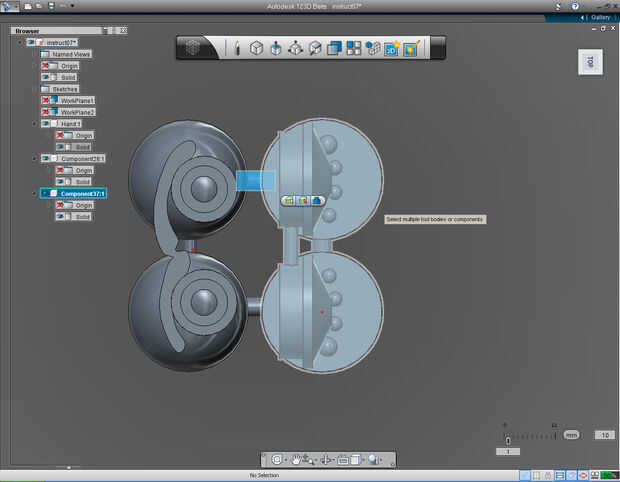
Task: Select the Measure tool in main toolbar
Action: click(x=315, y=48)
